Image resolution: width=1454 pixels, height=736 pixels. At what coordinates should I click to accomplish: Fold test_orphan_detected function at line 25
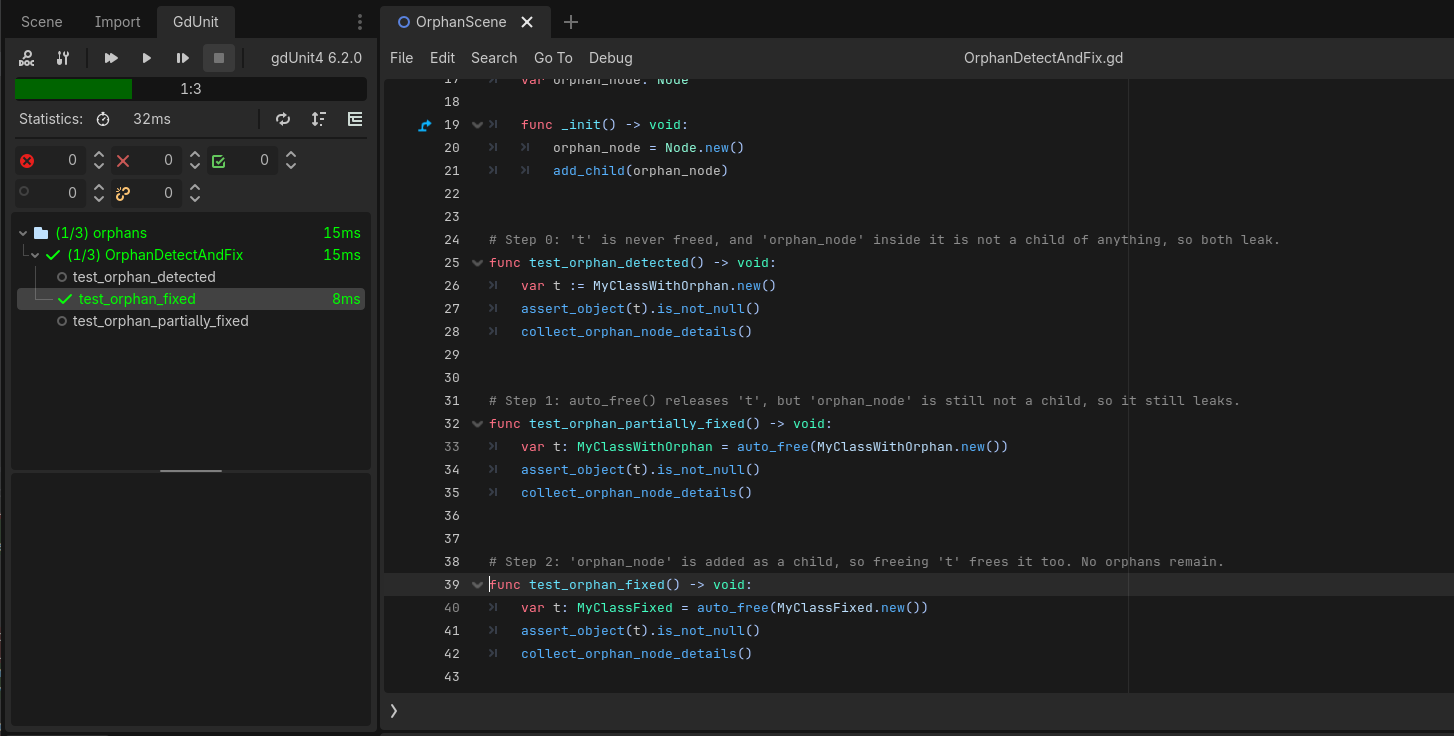pos(477,263)
